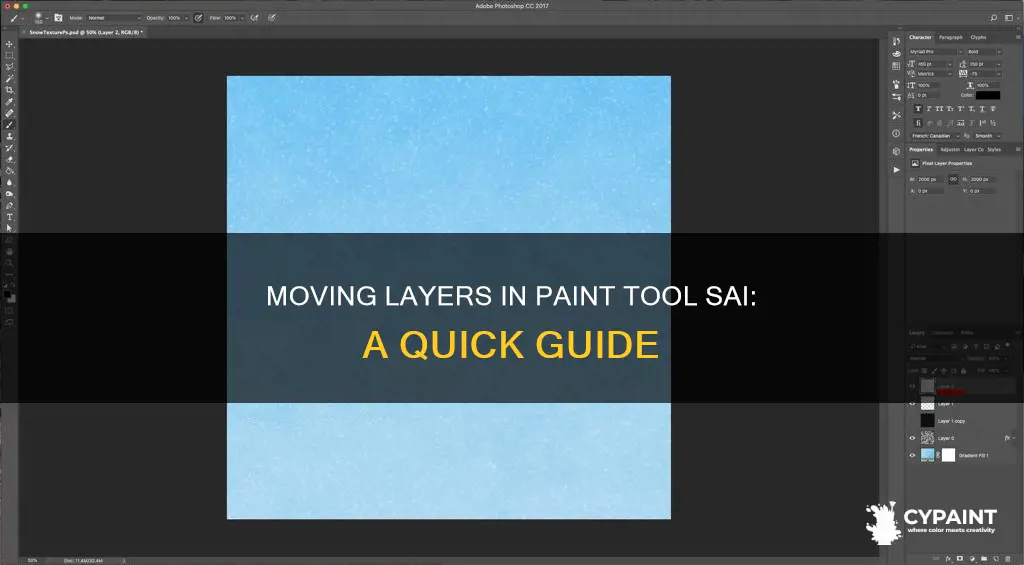Toggle Underline text style
1024x565 pixels.
(x=982, y=108)
